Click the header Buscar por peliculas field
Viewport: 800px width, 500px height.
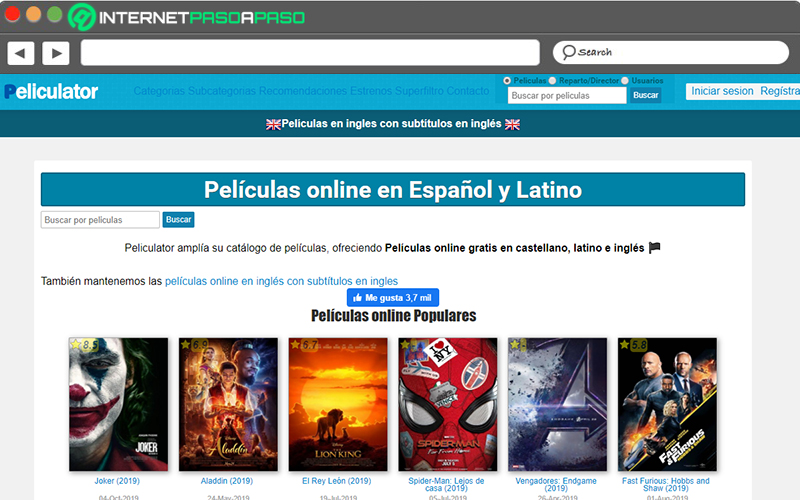[x=567, y=95]
